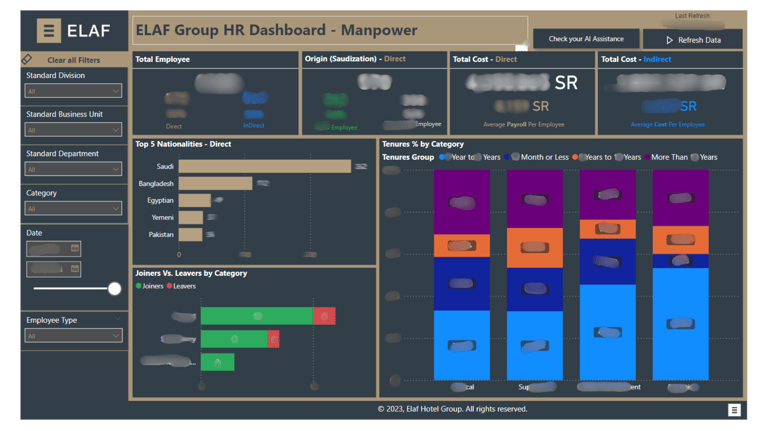
Task: Click the ELAF Group HR Dashboard title
Action: pyautogui.click(x=277, y=30)
